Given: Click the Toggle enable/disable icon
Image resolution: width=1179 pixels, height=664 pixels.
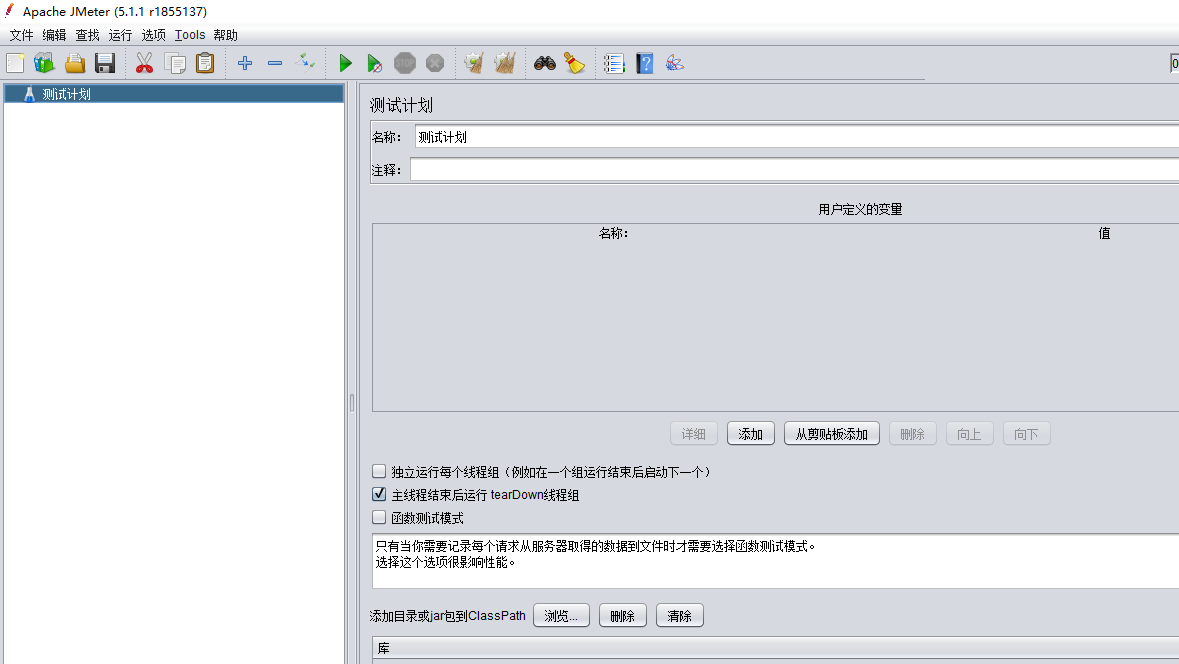Looking at the screenshot, I should [305, 62].
